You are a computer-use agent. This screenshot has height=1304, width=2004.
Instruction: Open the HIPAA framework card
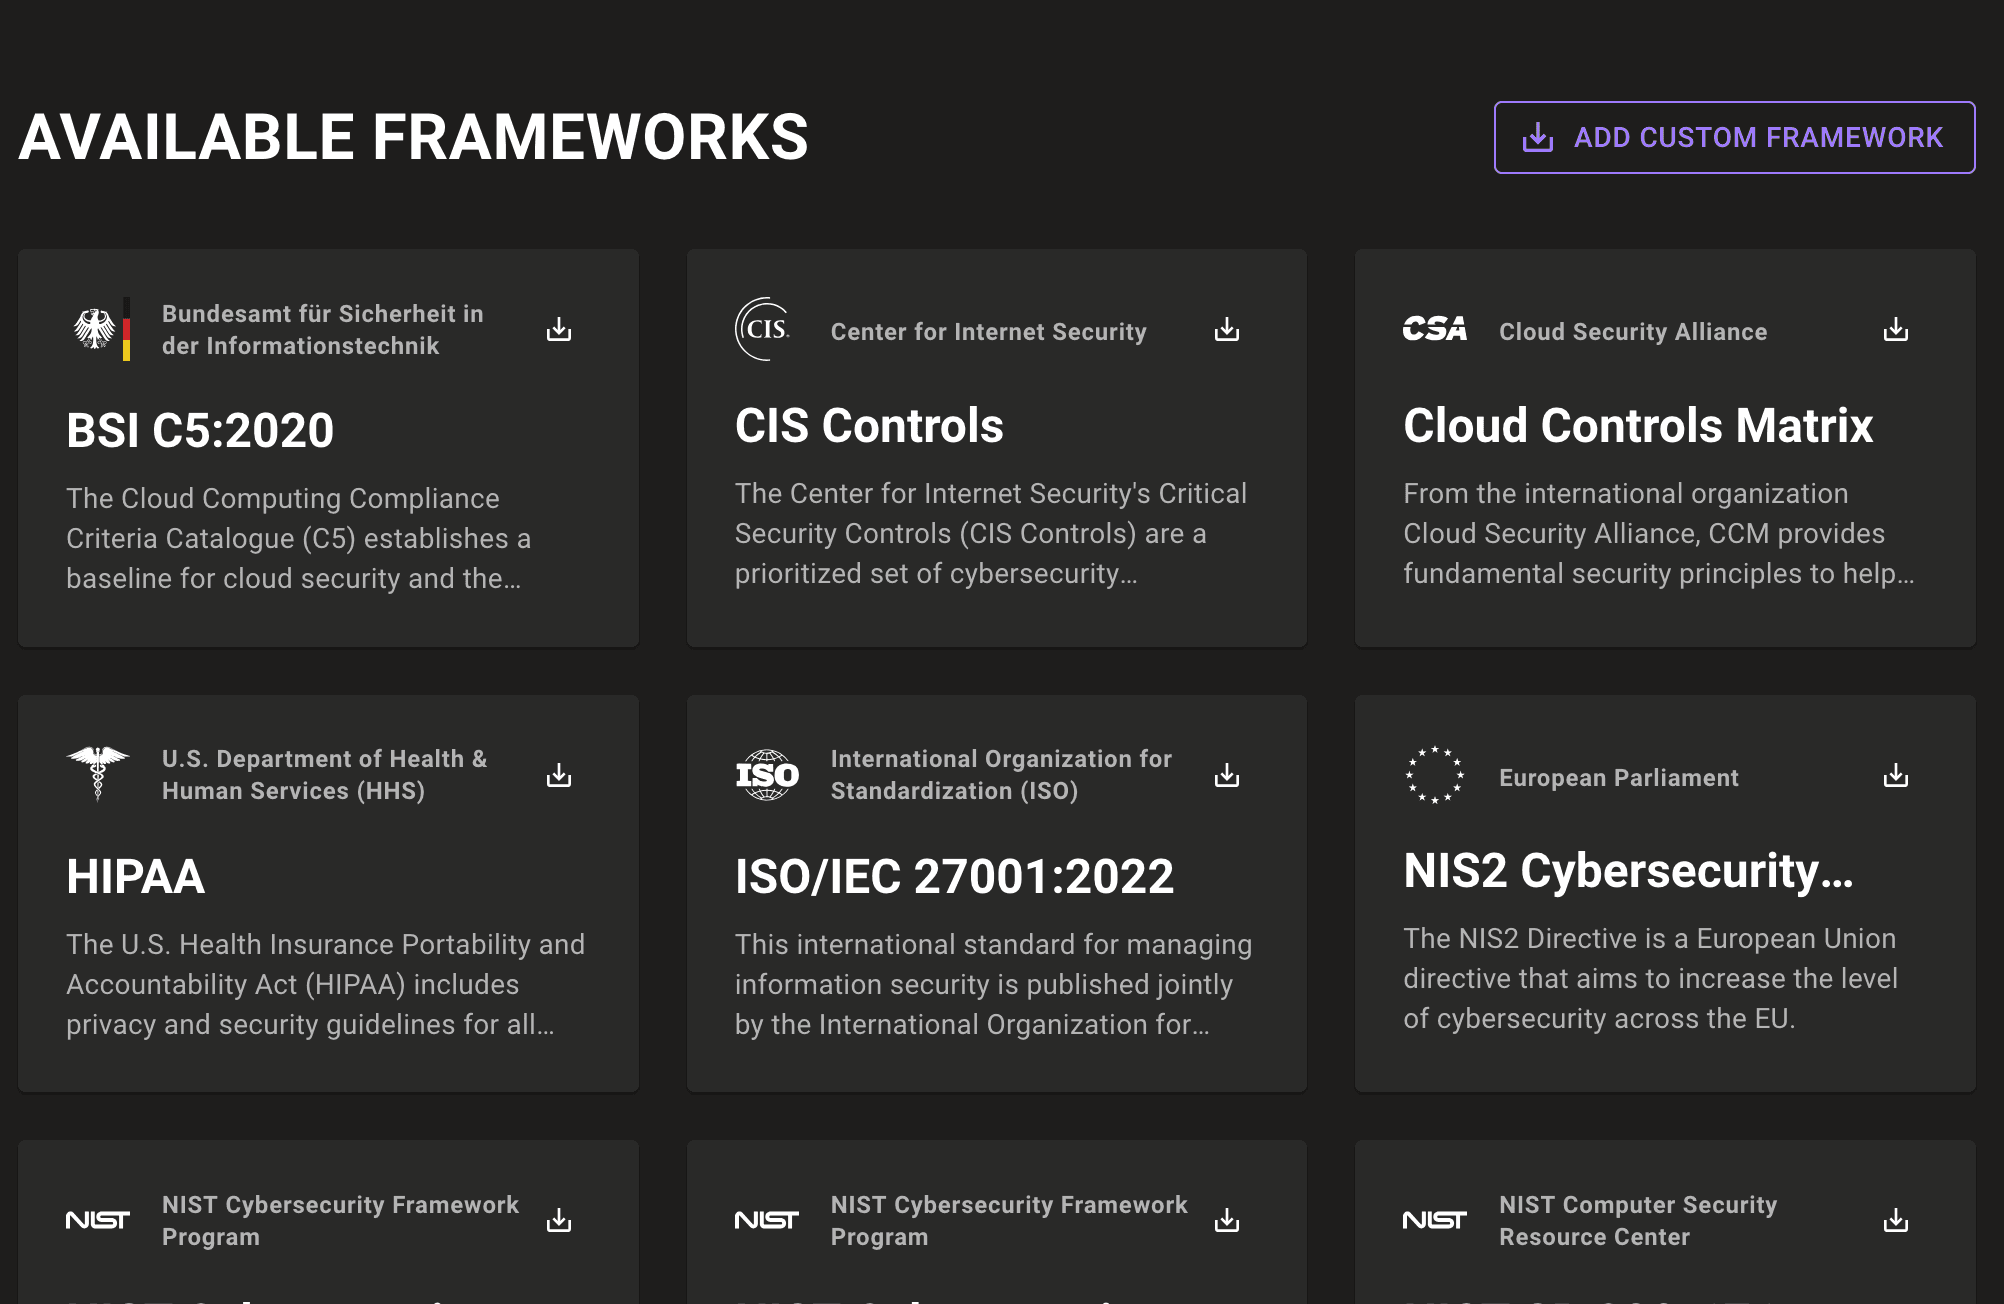pos(134,878)
